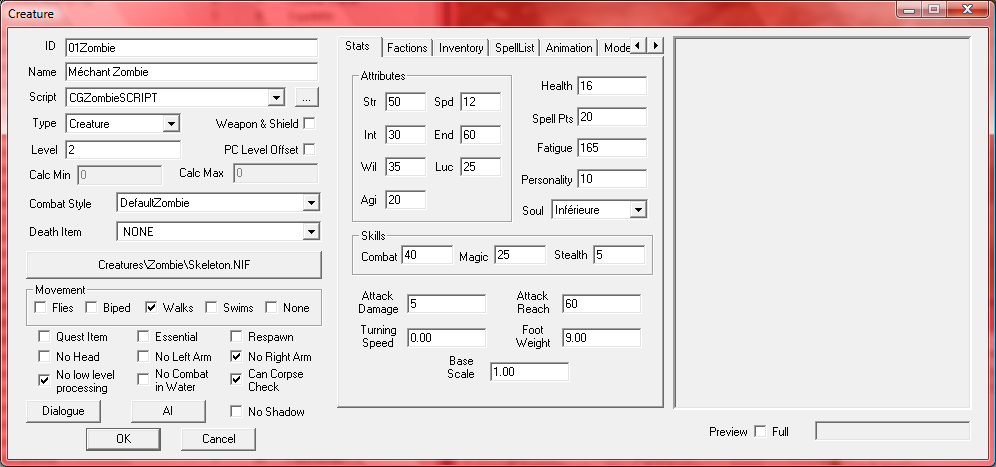
Task: Check the No Left Arm option
Action: coord(144,356)
